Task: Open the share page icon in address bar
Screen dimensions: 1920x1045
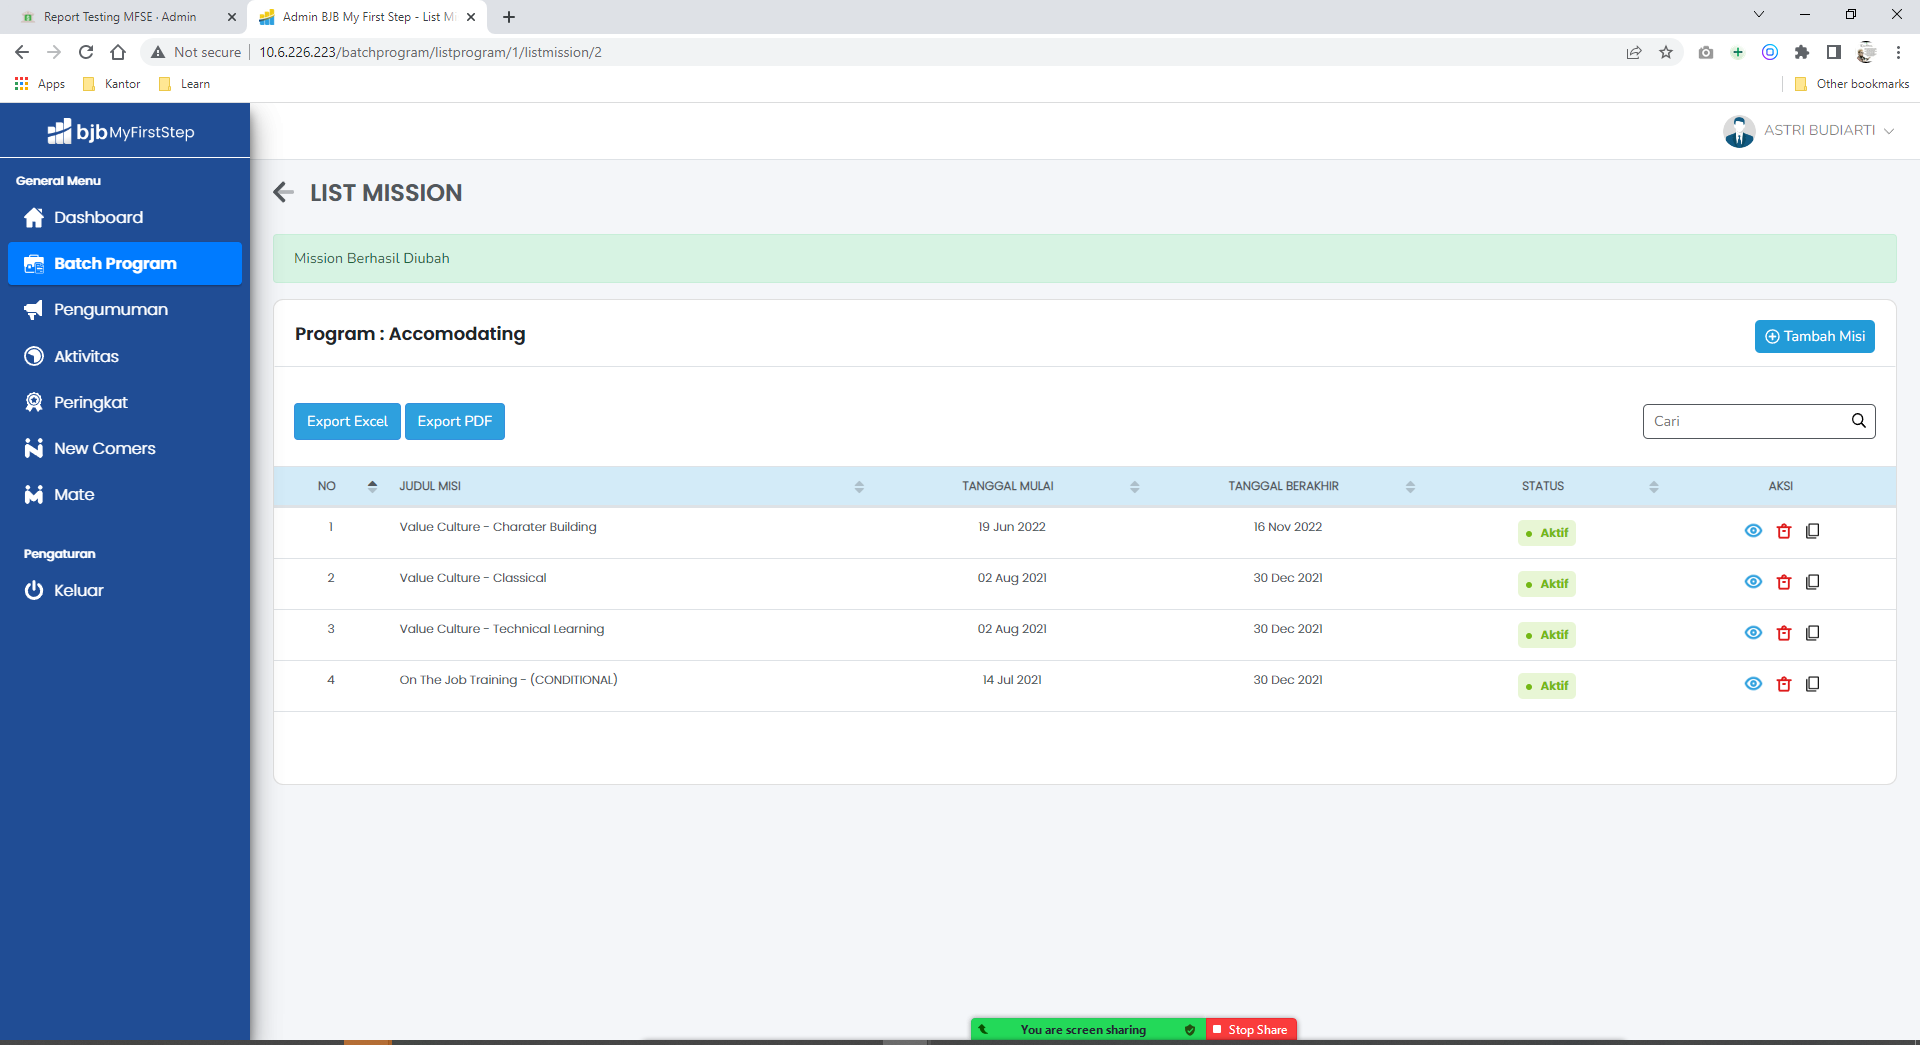Action: pyautogui.click(x=1634, y=52)
